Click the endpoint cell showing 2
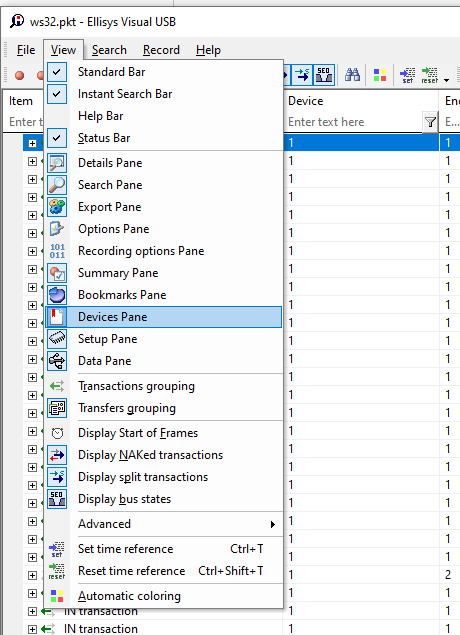 [449, 575]
